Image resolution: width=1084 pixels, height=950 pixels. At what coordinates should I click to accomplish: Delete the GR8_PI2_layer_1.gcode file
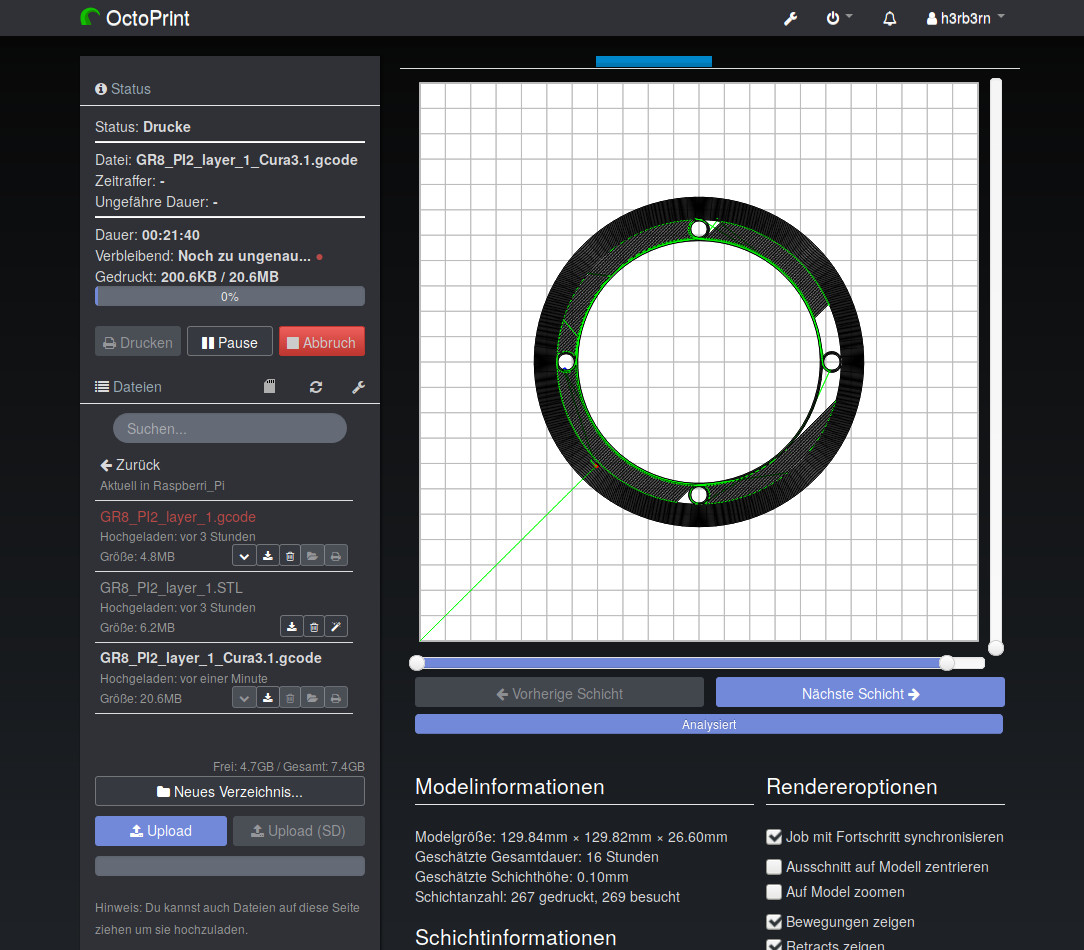tap(290, 556)
